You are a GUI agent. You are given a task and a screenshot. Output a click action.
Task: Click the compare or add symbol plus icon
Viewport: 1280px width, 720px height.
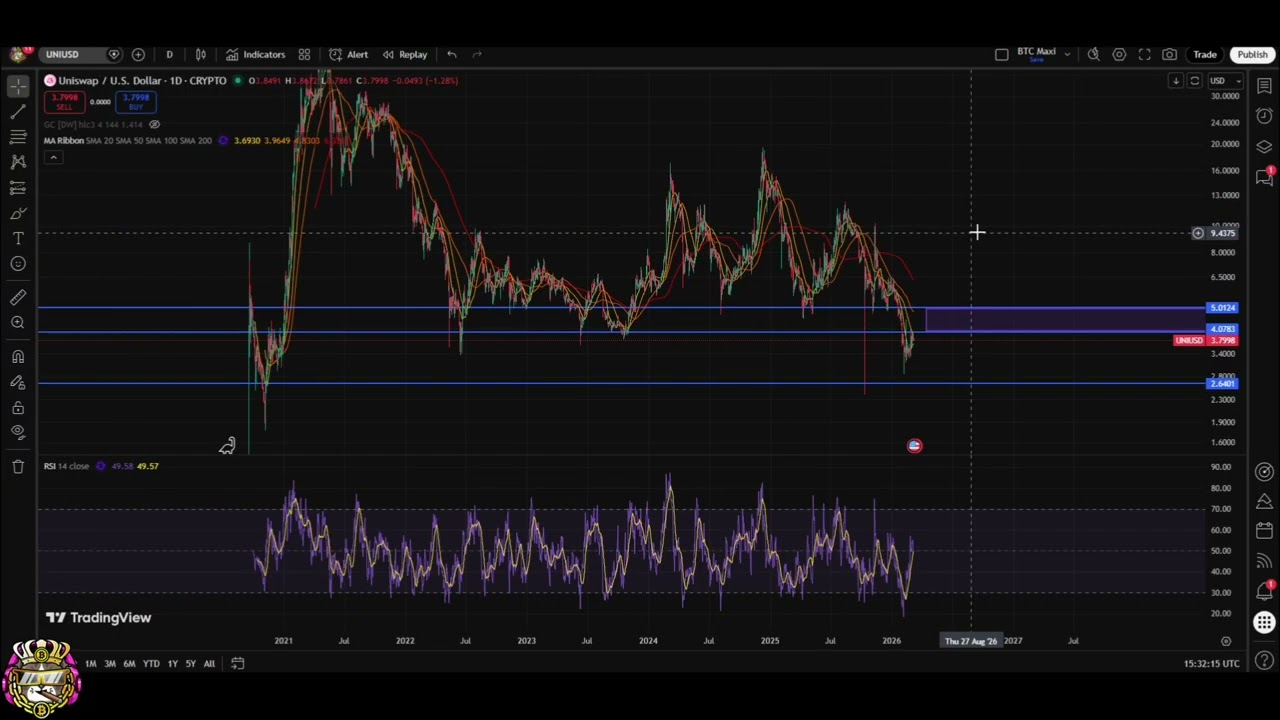138,54
